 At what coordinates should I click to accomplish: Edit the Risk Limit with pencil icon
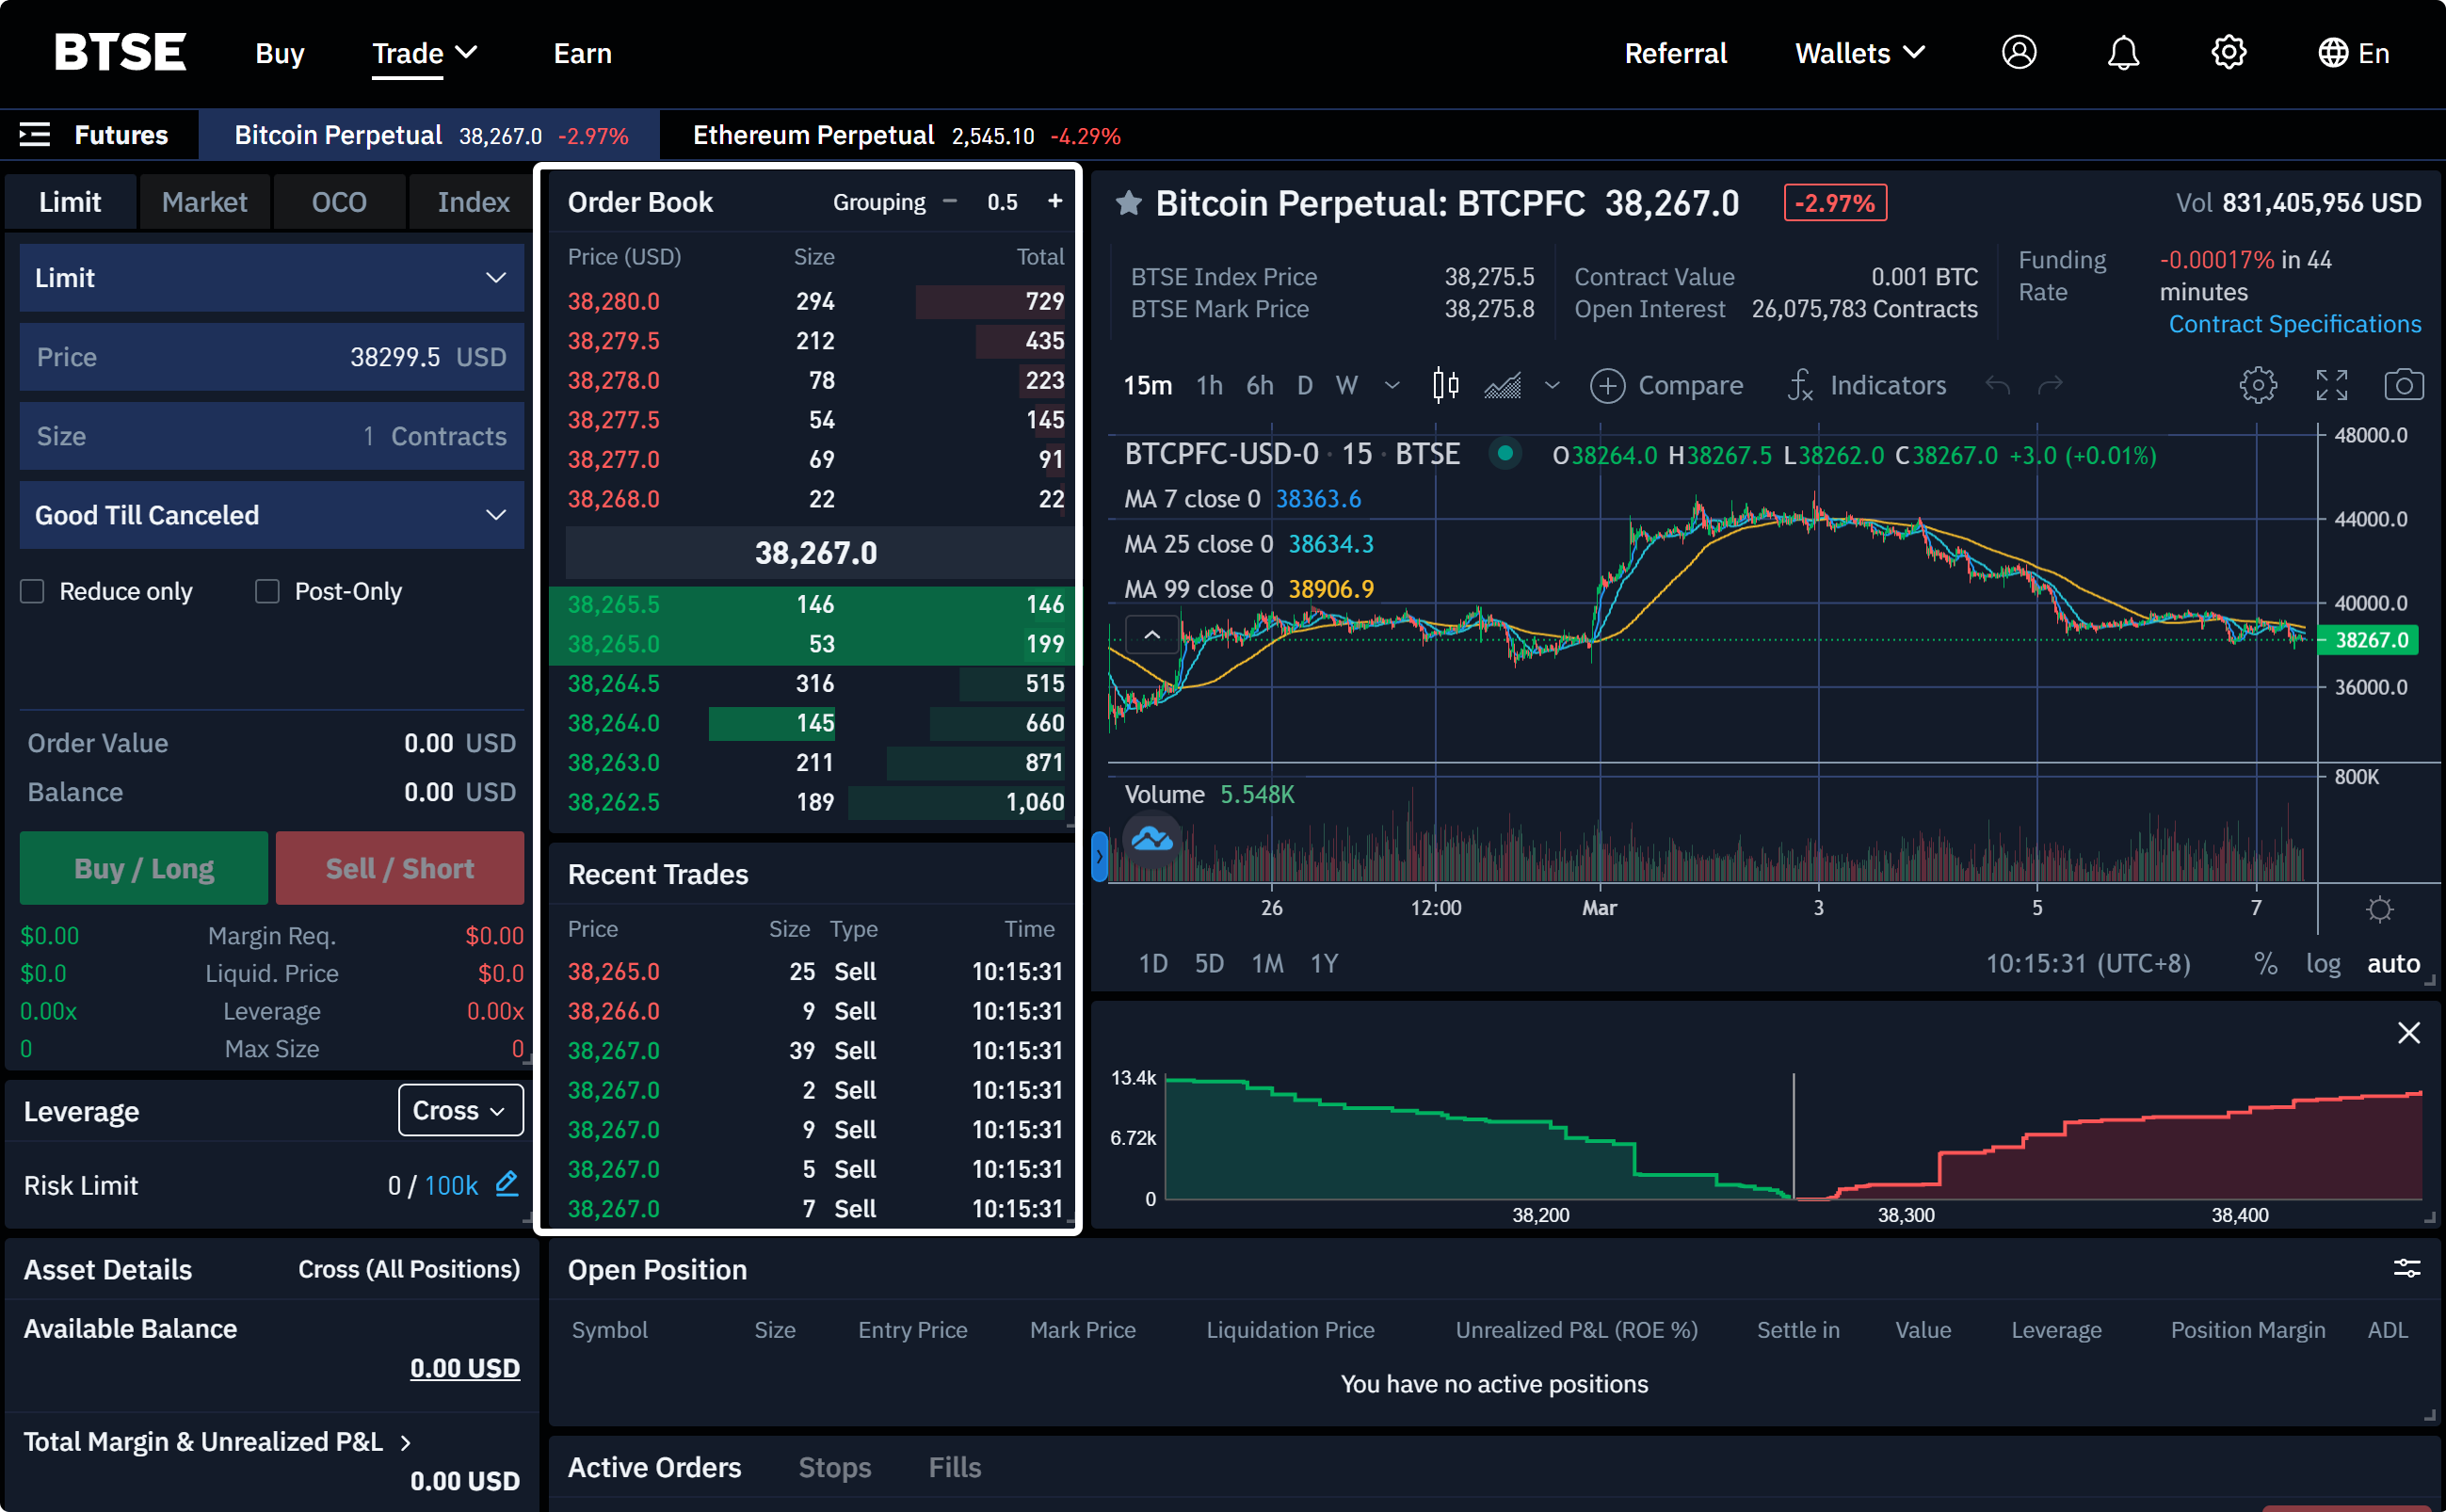coord(507,1184)
